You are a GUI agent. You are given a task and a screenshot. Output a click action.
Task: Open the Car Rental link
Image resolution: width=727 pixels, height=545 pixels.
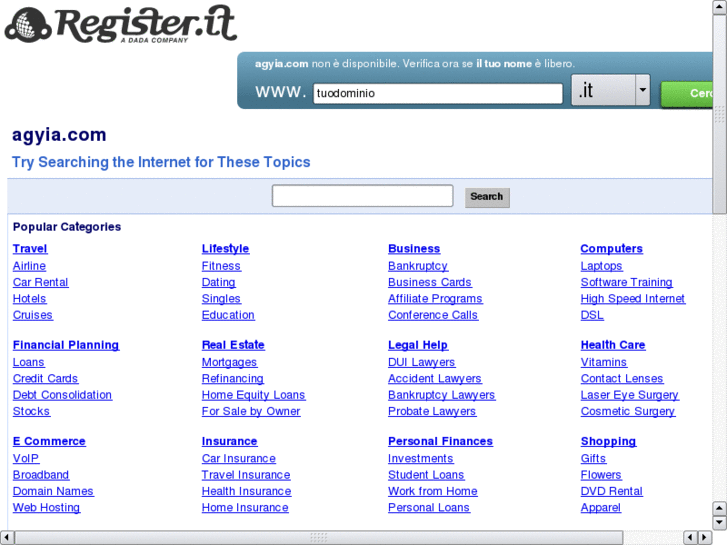pos(40,282)
